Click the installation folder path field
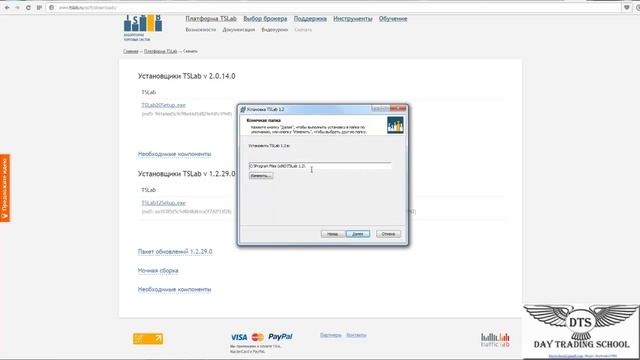The height and width of the screenshot is (360, 640). click(320, 166)
